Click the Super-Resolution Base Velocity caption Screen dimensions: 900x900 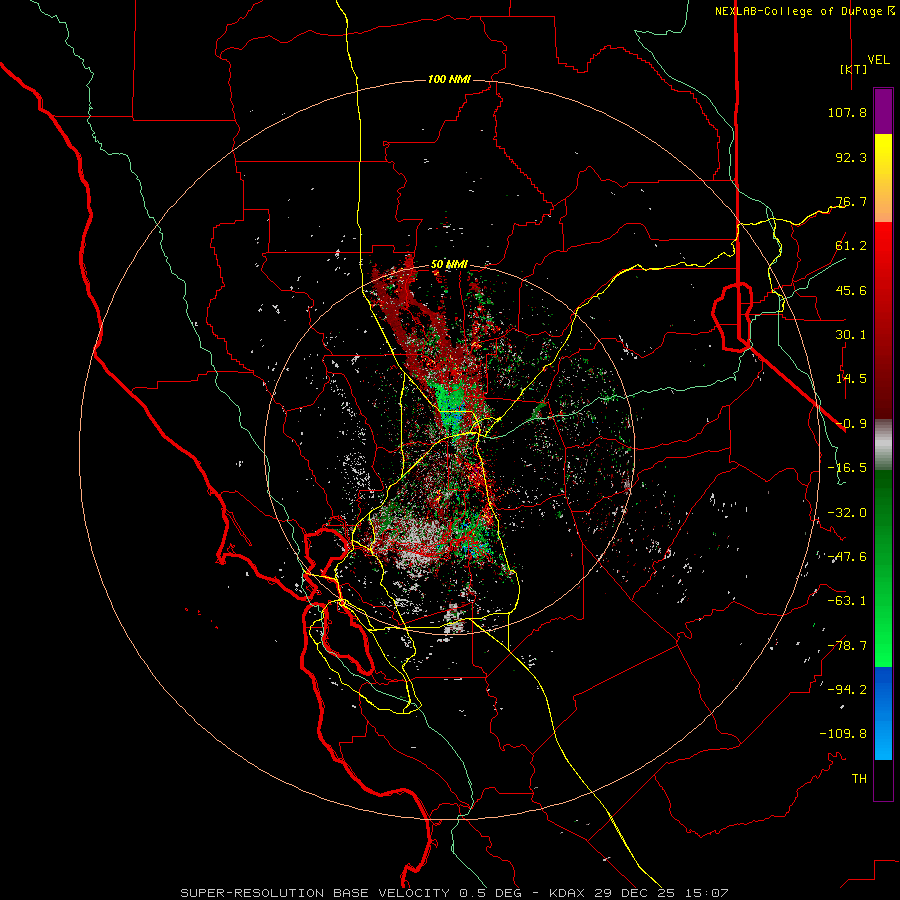coord(454,893)
